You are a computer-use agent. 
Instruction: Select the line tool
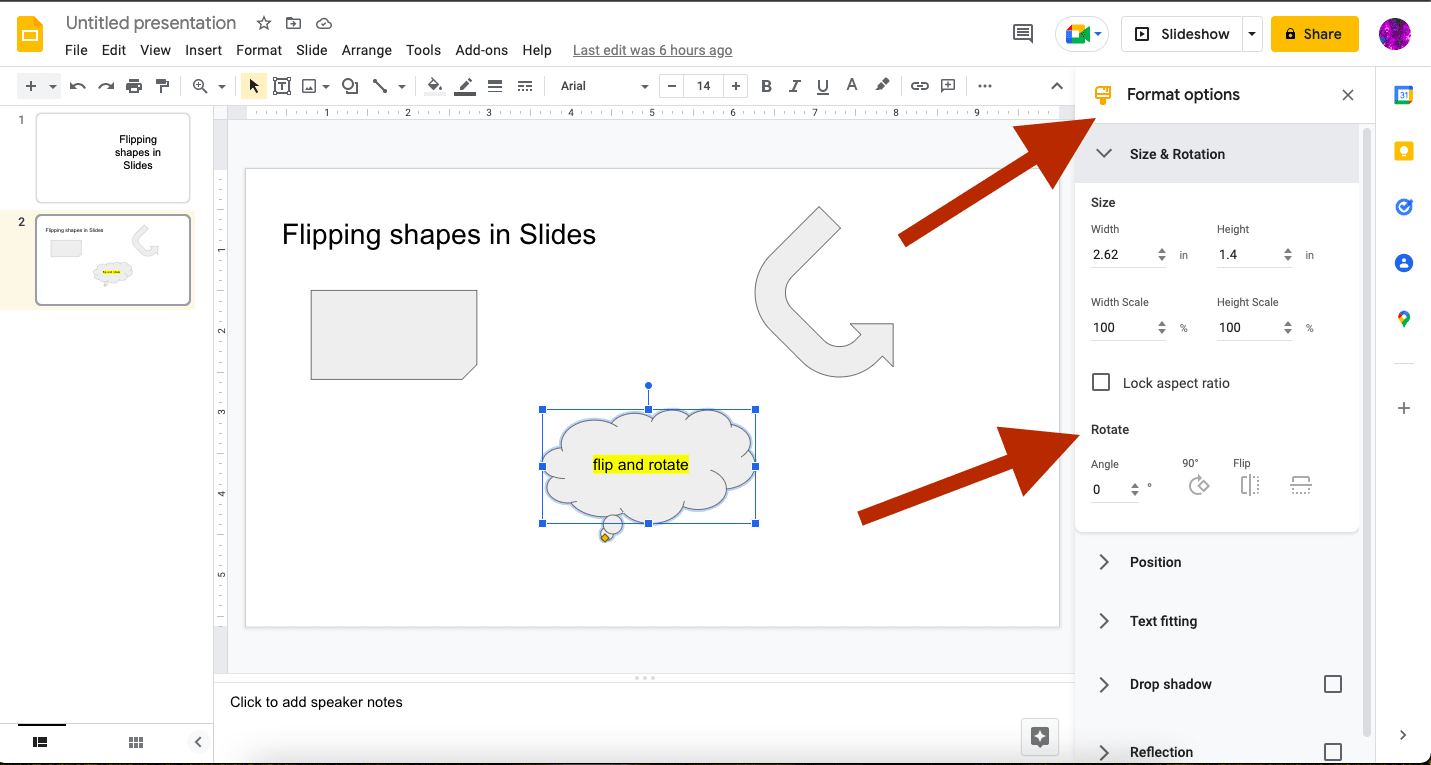[x=381, y=86]
